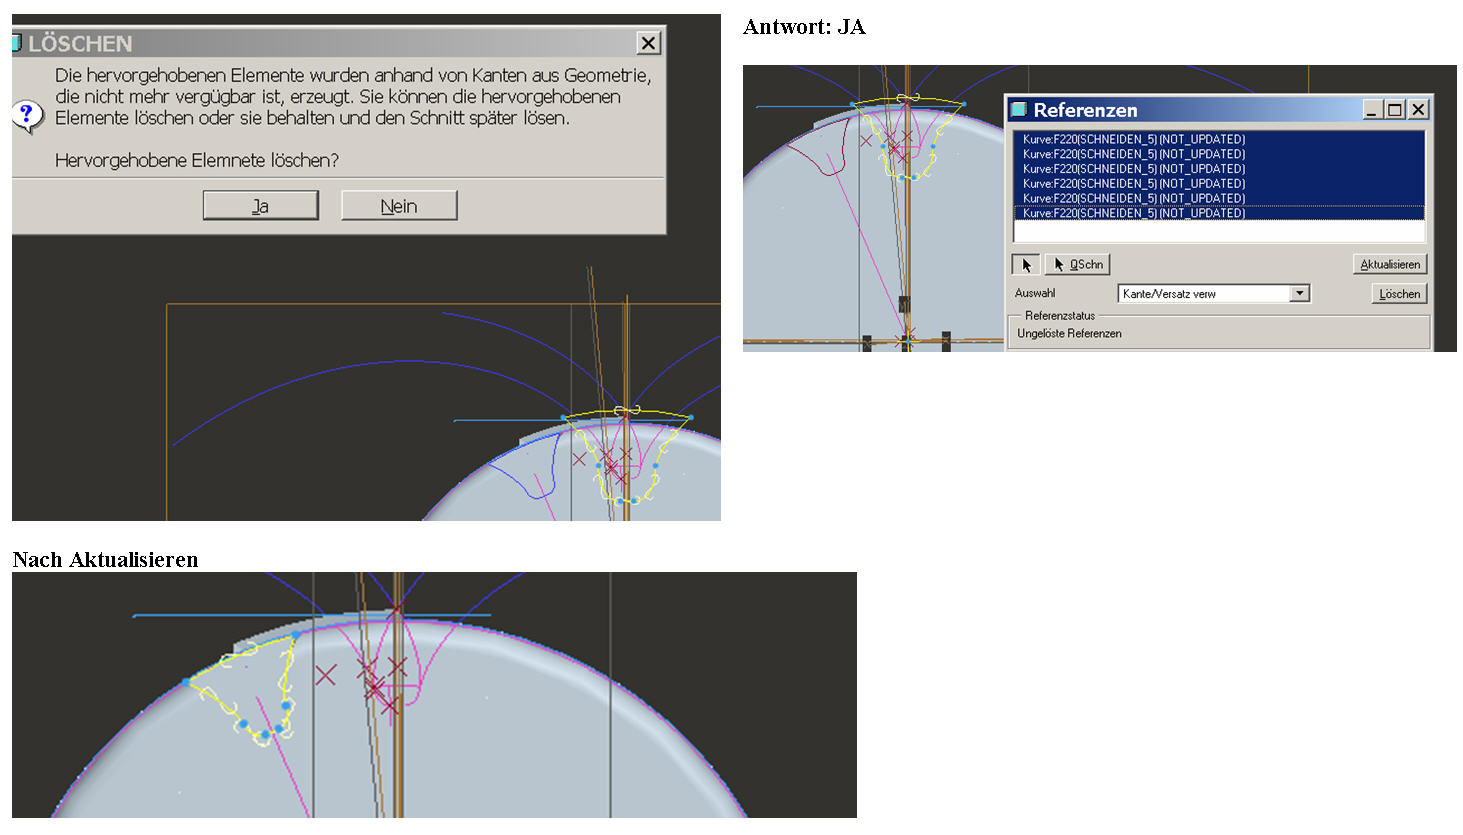
Task: Click the Antwort: JA heading
Action: (804, 27)
